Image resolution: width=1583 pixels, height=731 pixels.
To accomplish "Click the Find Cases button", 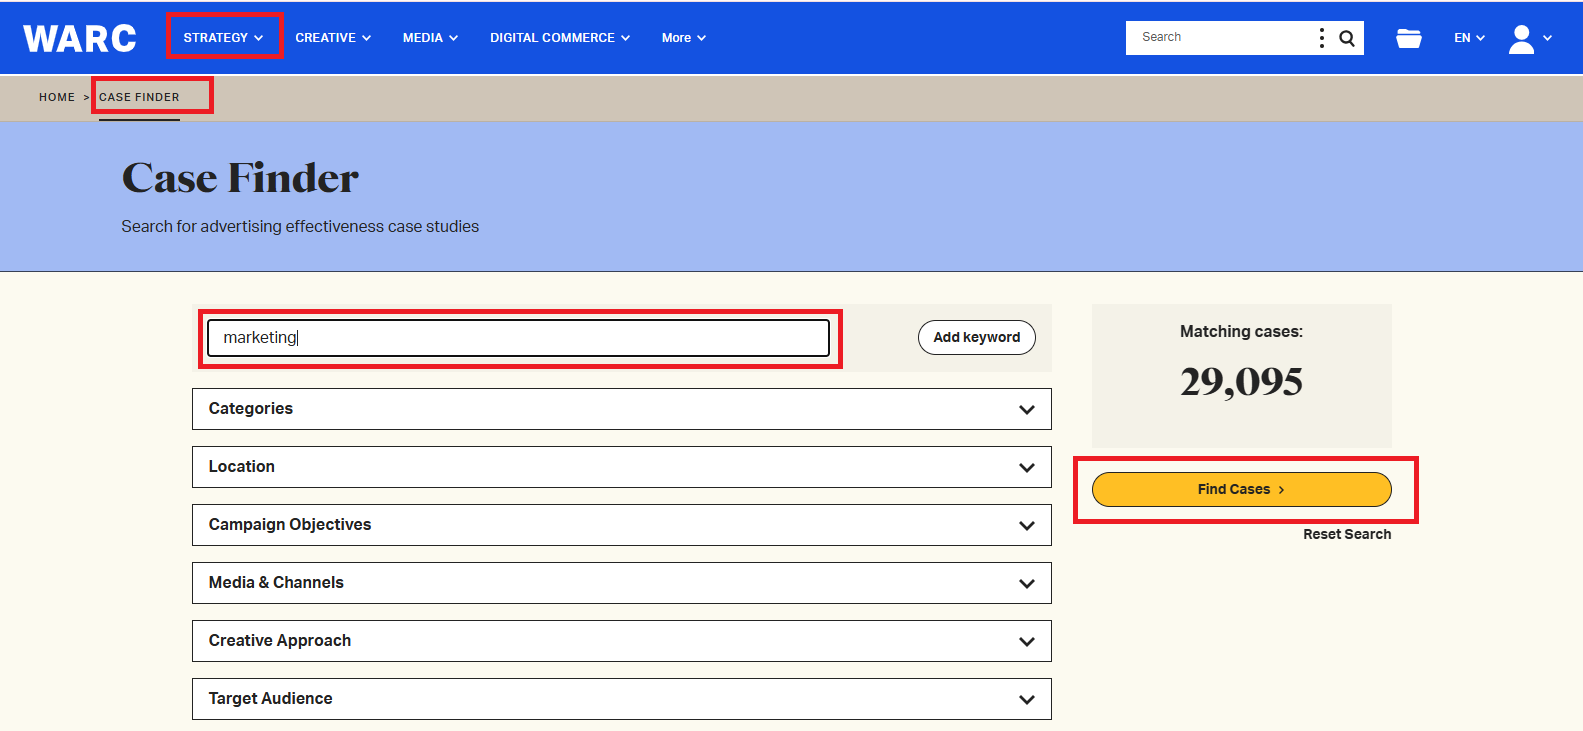I will 1241,489.
